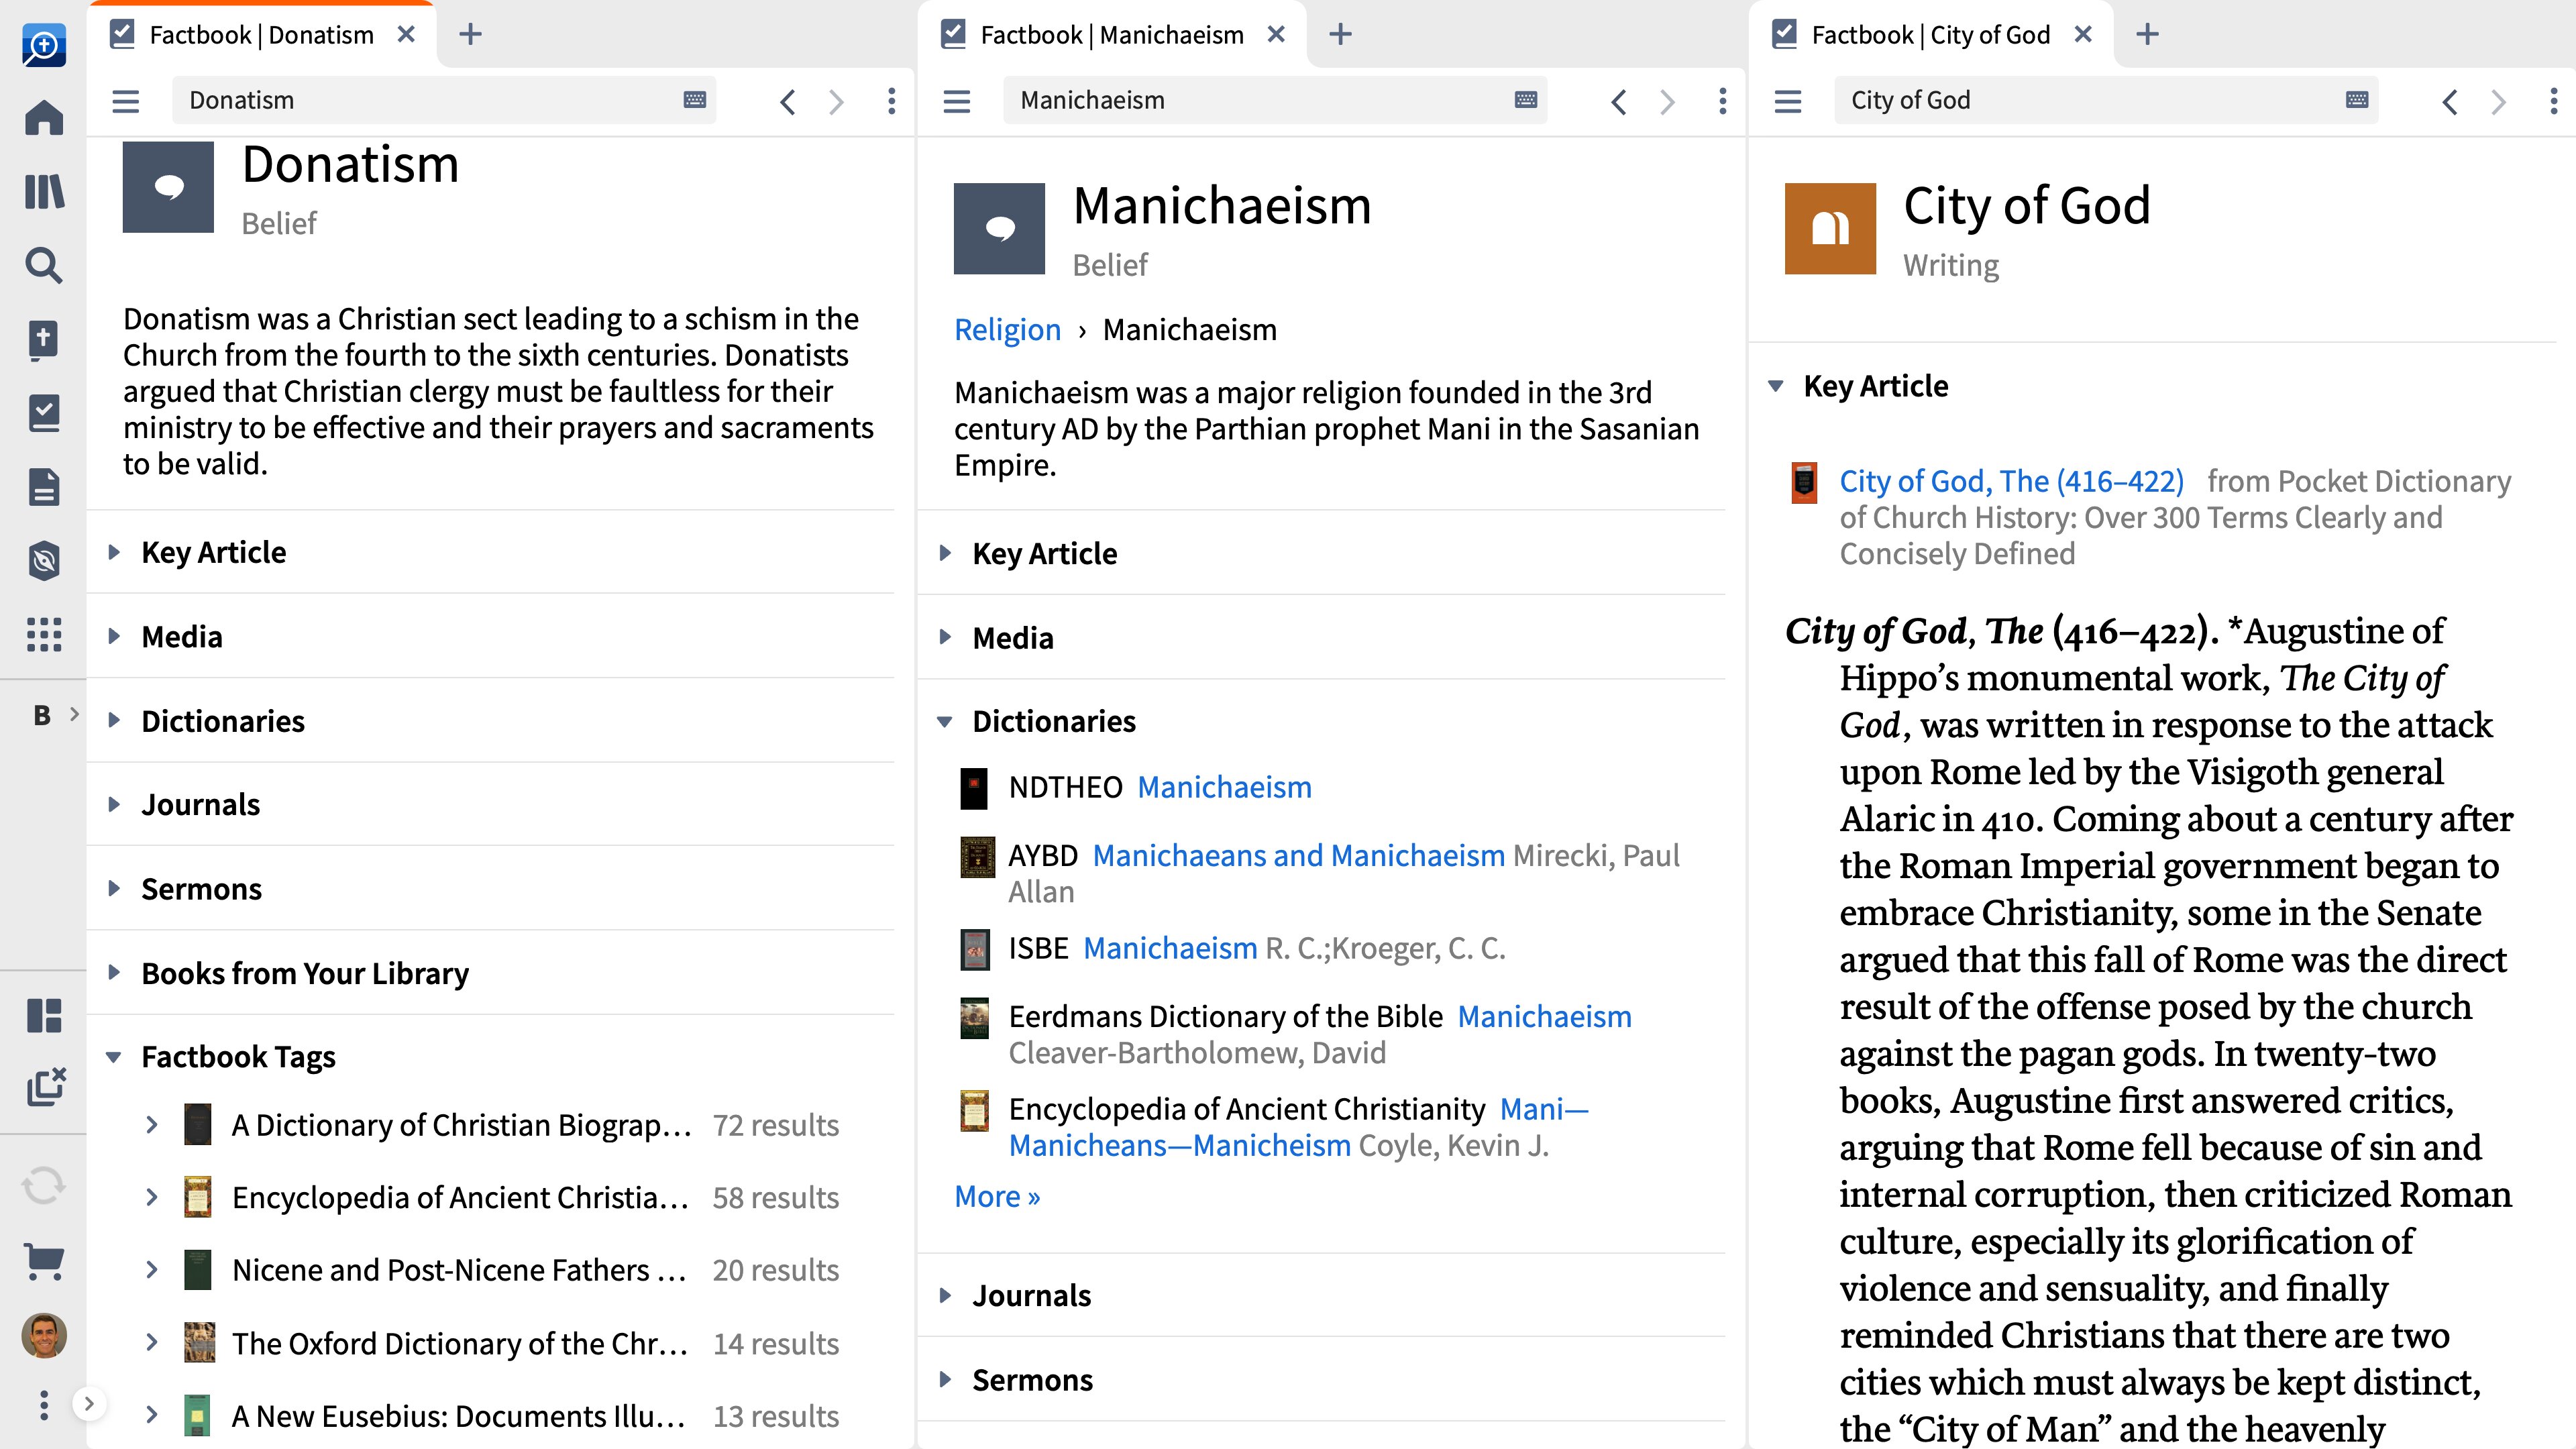The width and height of the screenshot is (2576, 1449).
Task: Click the Search magnifier icon in sidebar
Action: point(44,265)
